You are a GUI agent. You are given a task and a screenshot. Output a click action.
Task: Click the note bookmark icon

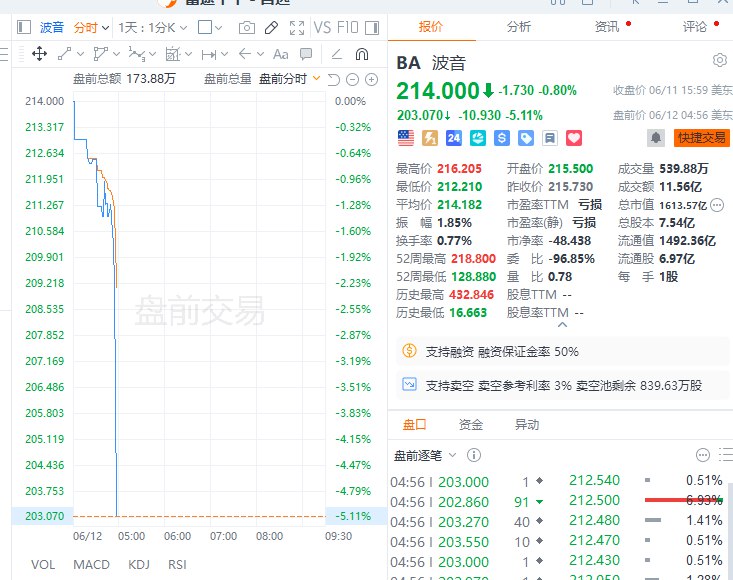pyautogui.click(x=550, y=138)
